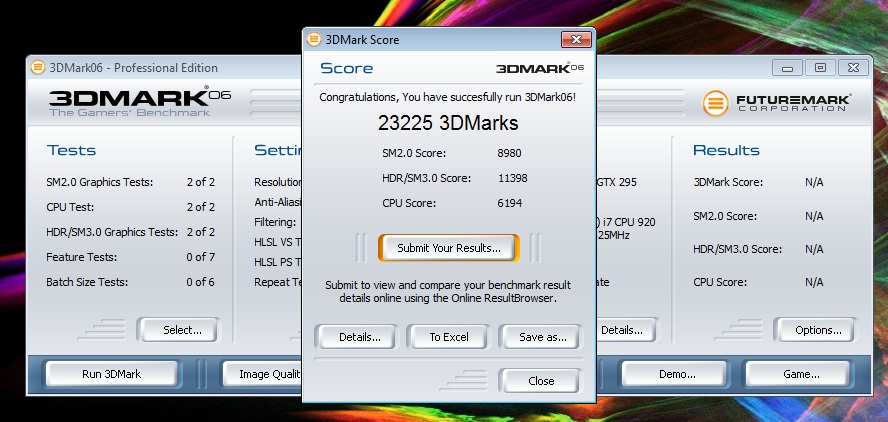Click the Results panel heading
Screen dimensions: 888x422
click(727, 150)
